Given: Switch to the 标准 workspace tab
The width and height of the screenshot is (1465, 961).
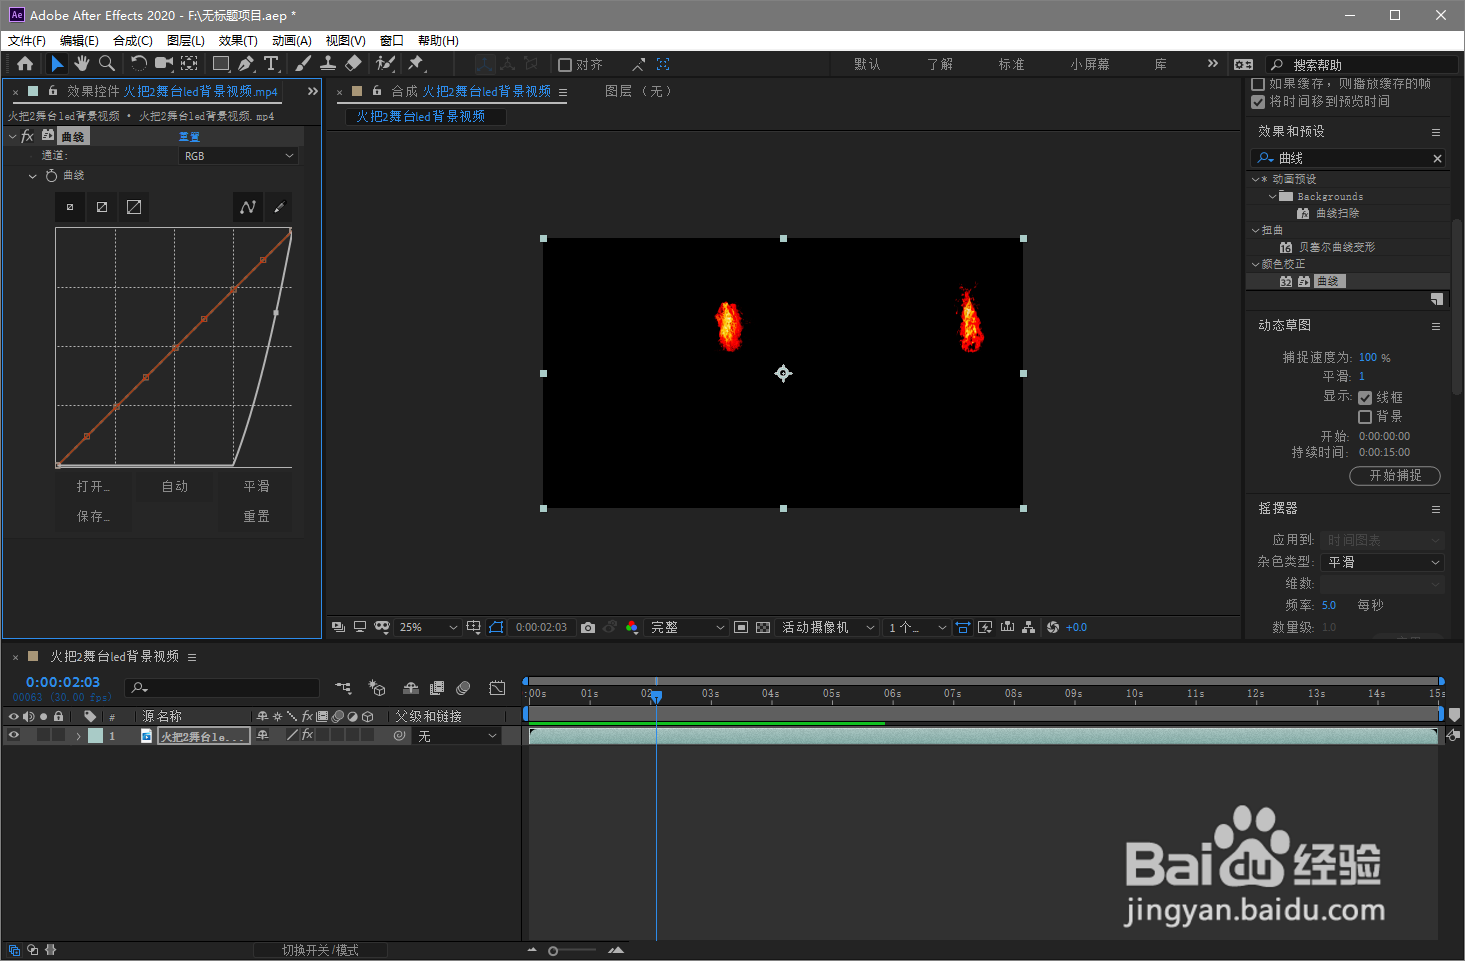Looking at the screenshot, I should pos(1011,64).
